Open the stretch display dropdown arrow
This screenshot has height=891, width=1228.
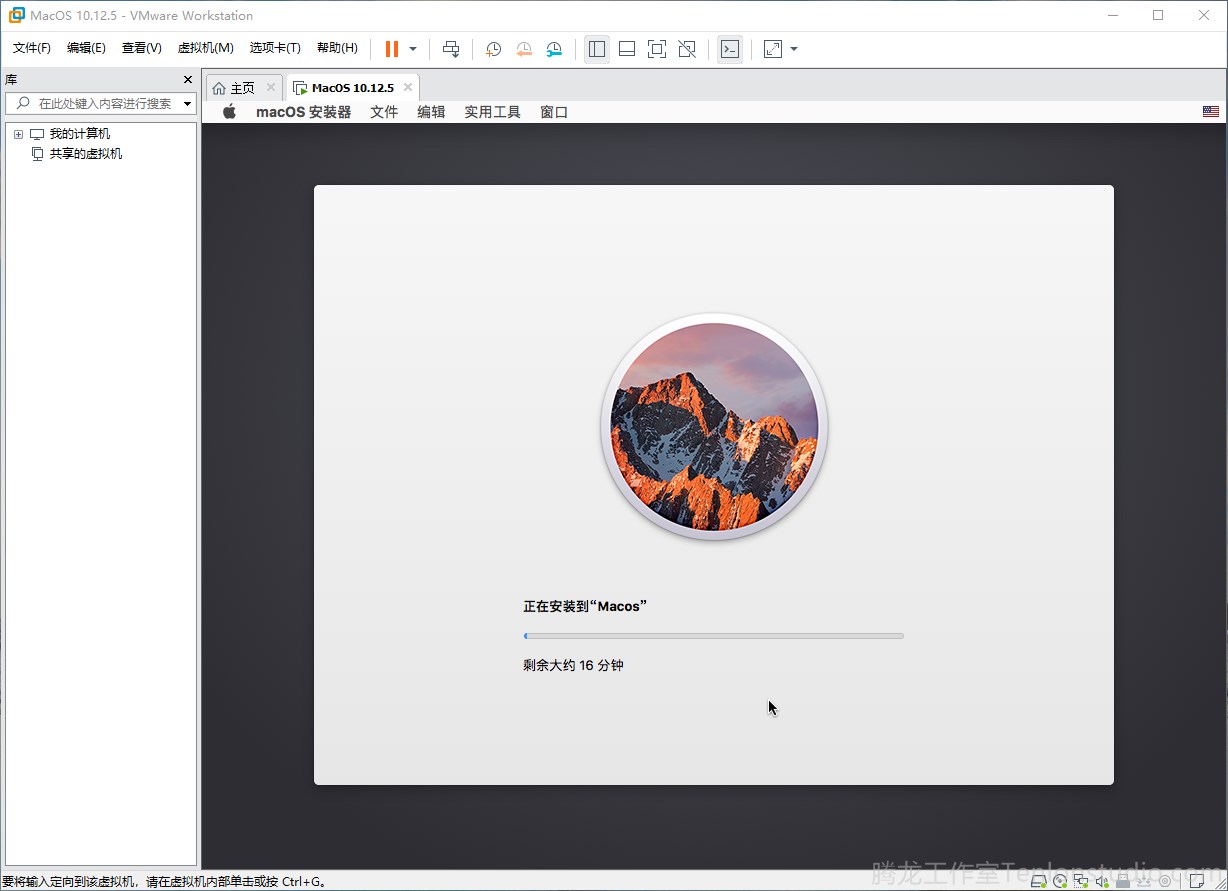click(x=794, y=49)
